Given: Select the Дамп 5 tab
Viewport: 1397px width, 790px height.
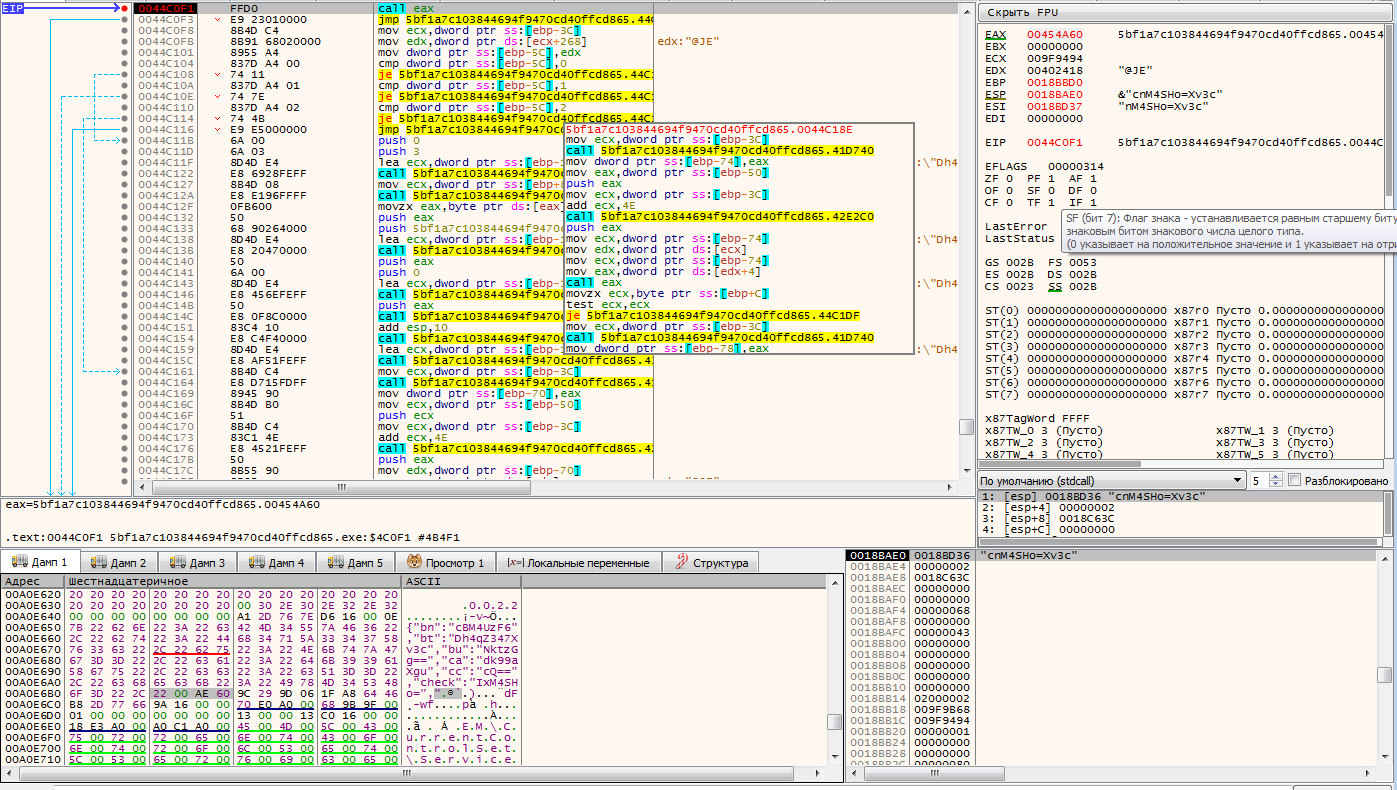Looking at the screenshot, I should coord(356,563).
